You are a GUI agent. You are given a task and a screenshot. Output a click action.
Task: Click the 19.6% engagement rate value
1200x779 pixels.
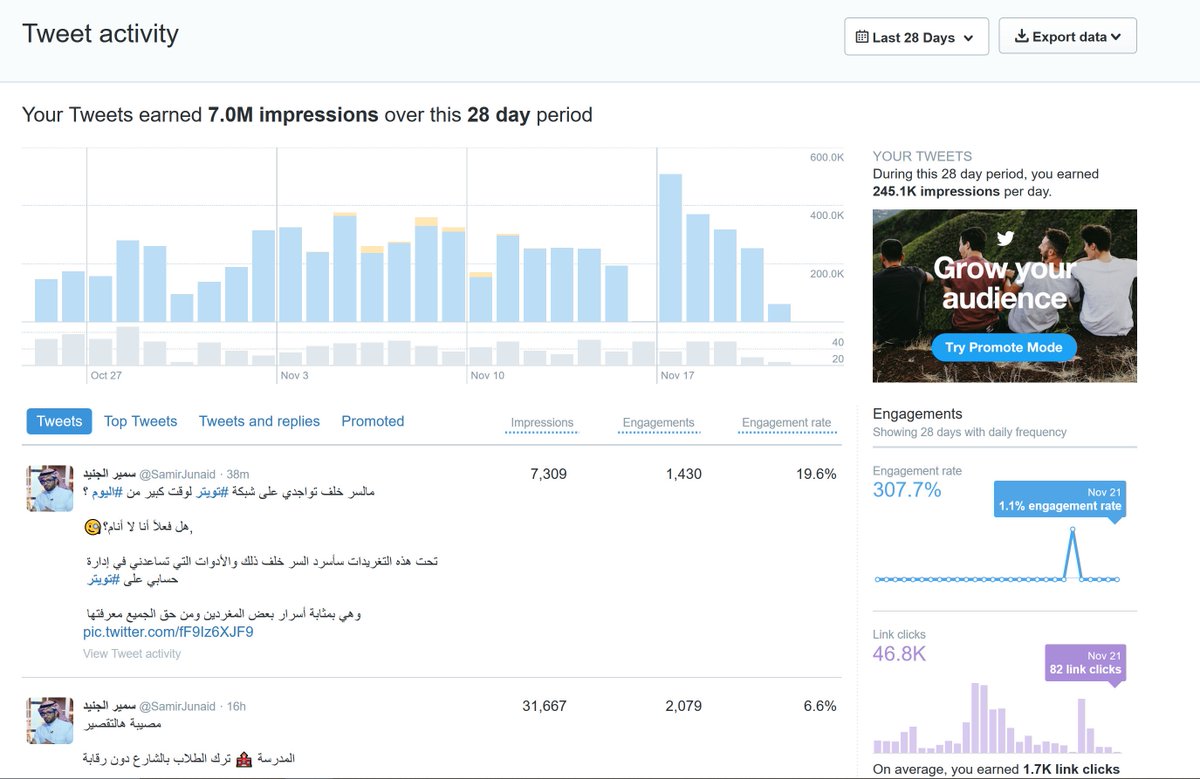click(x=816, y=474)
